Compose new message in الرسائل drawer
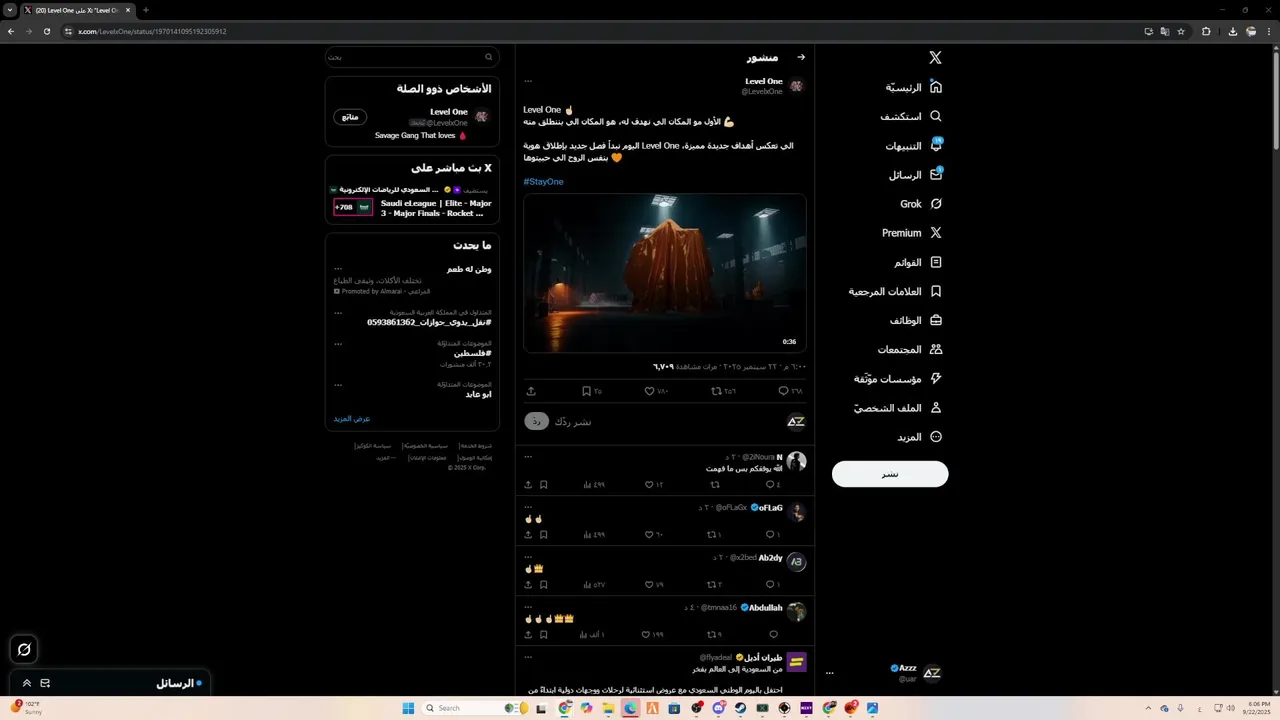 [45, 683]
